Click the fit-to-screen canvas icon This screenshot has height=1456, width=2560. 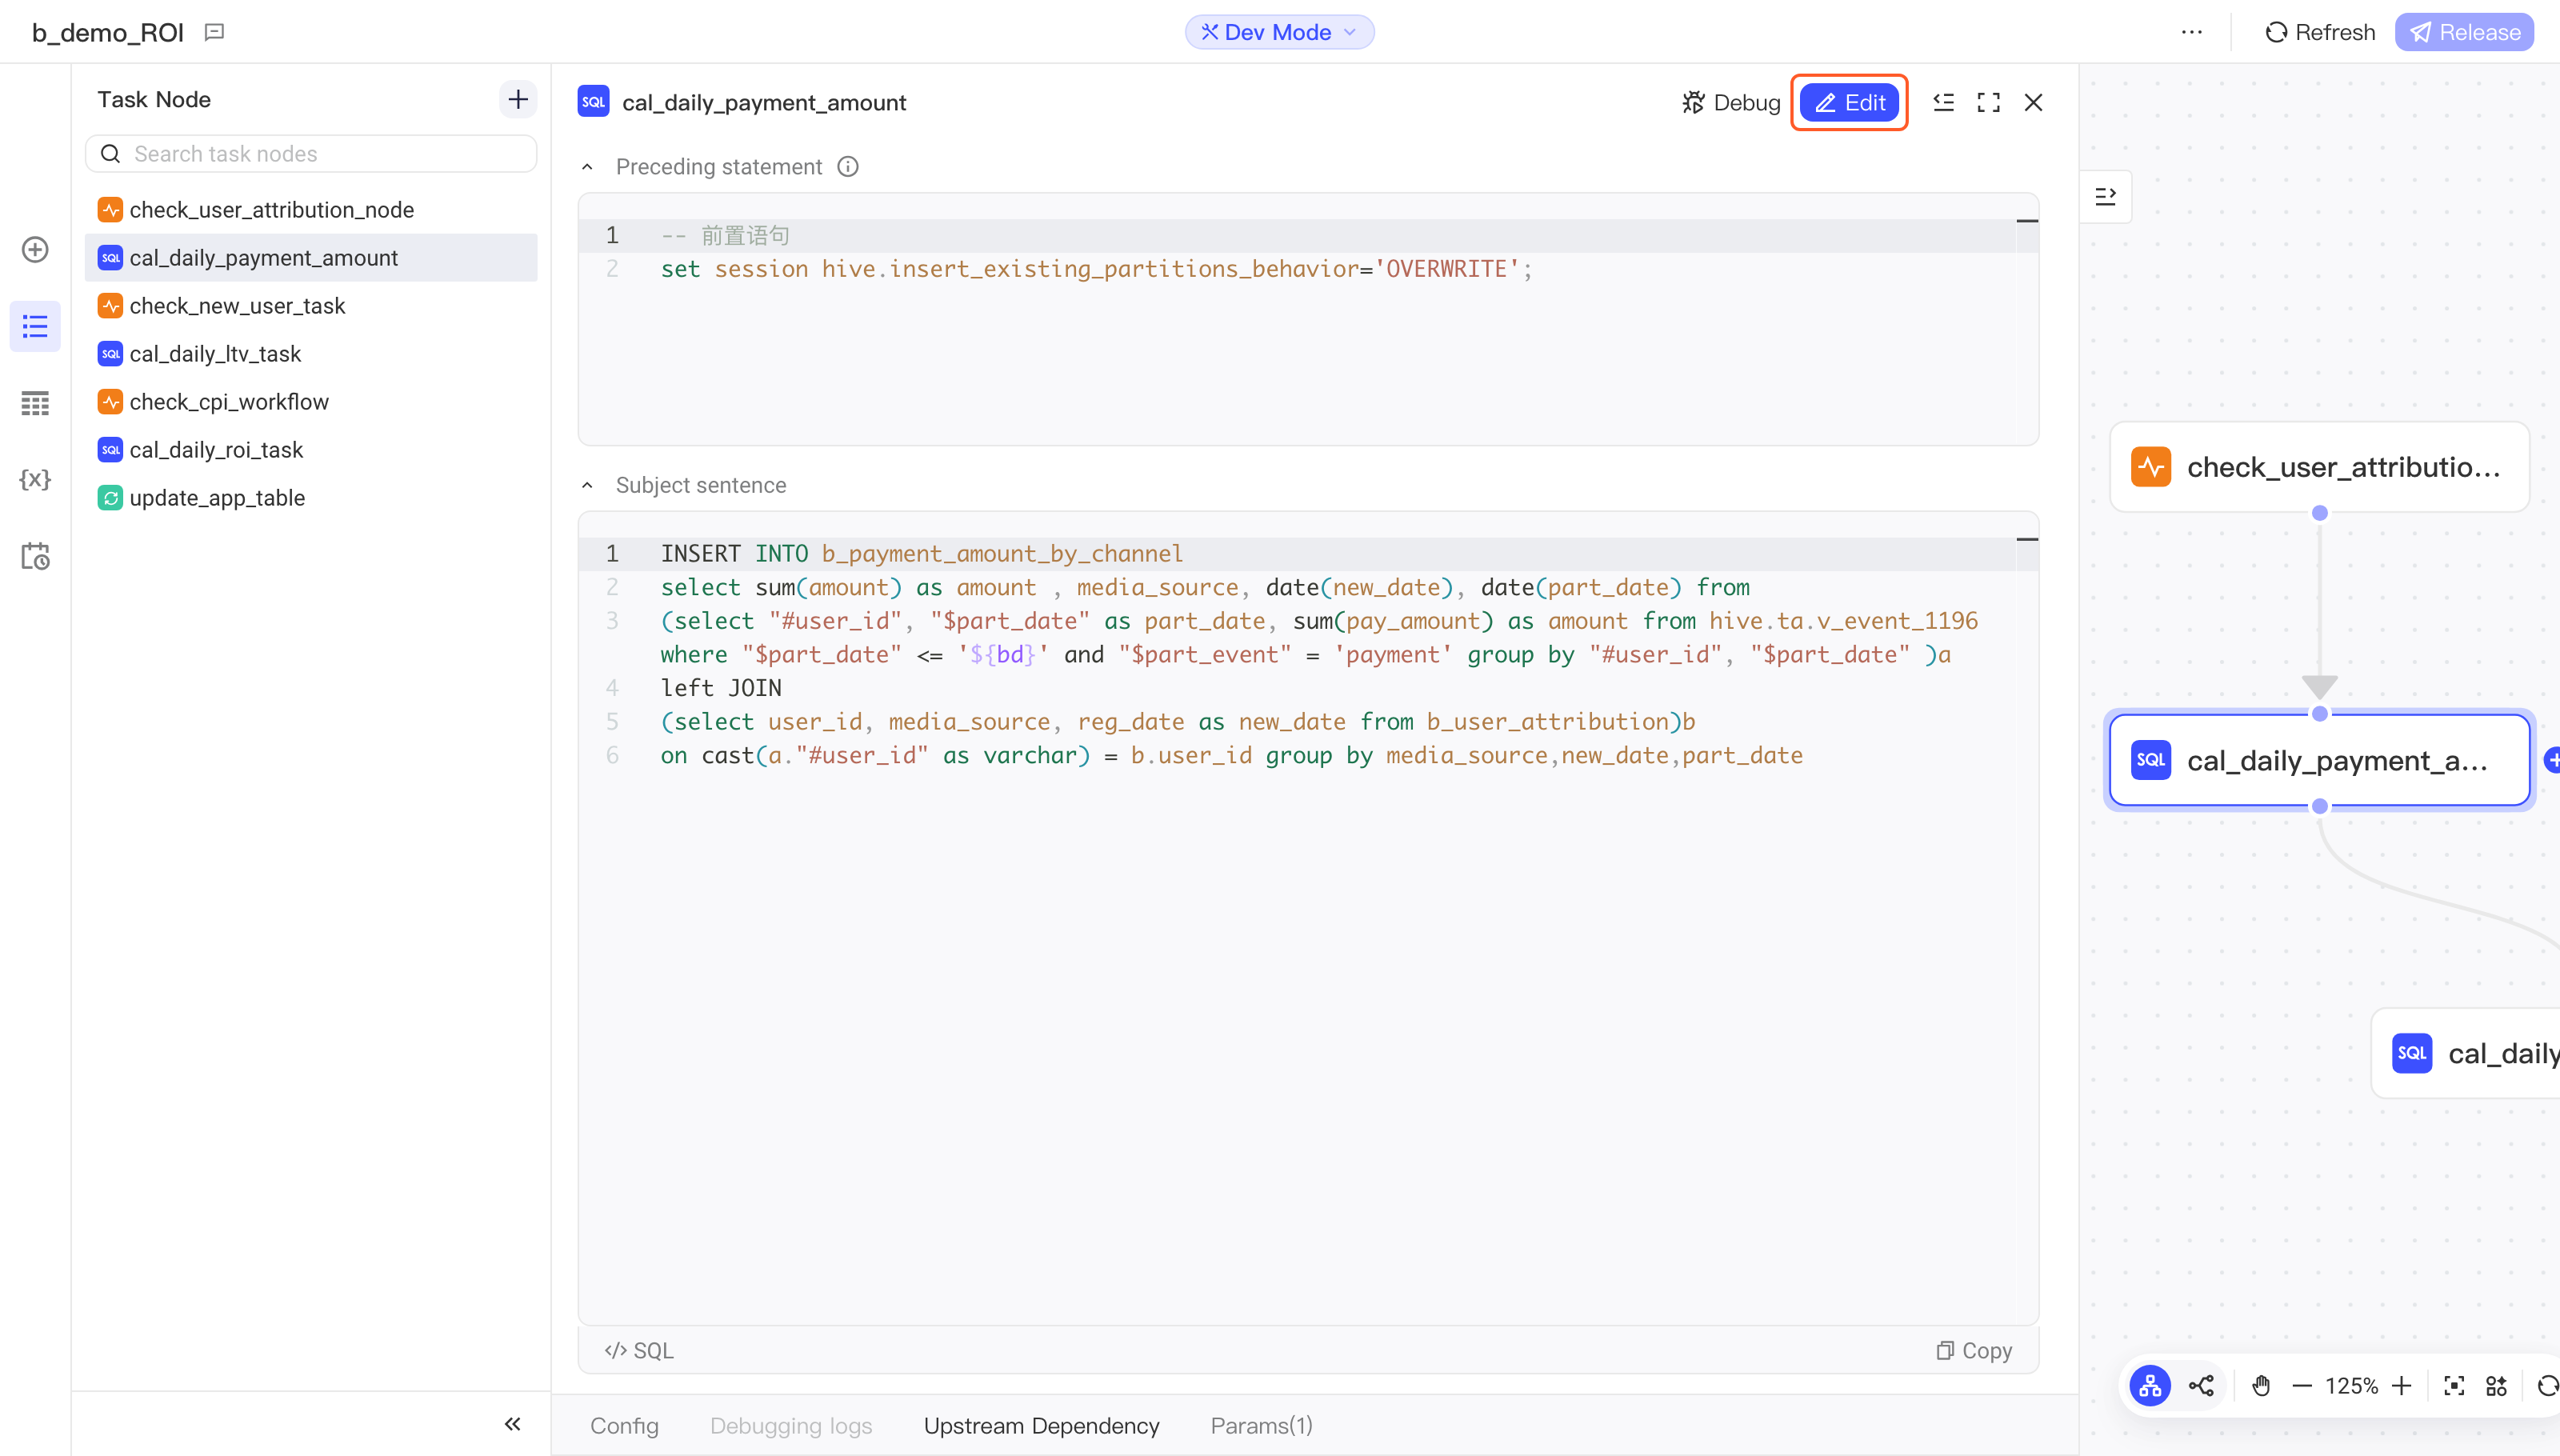2454,1385
